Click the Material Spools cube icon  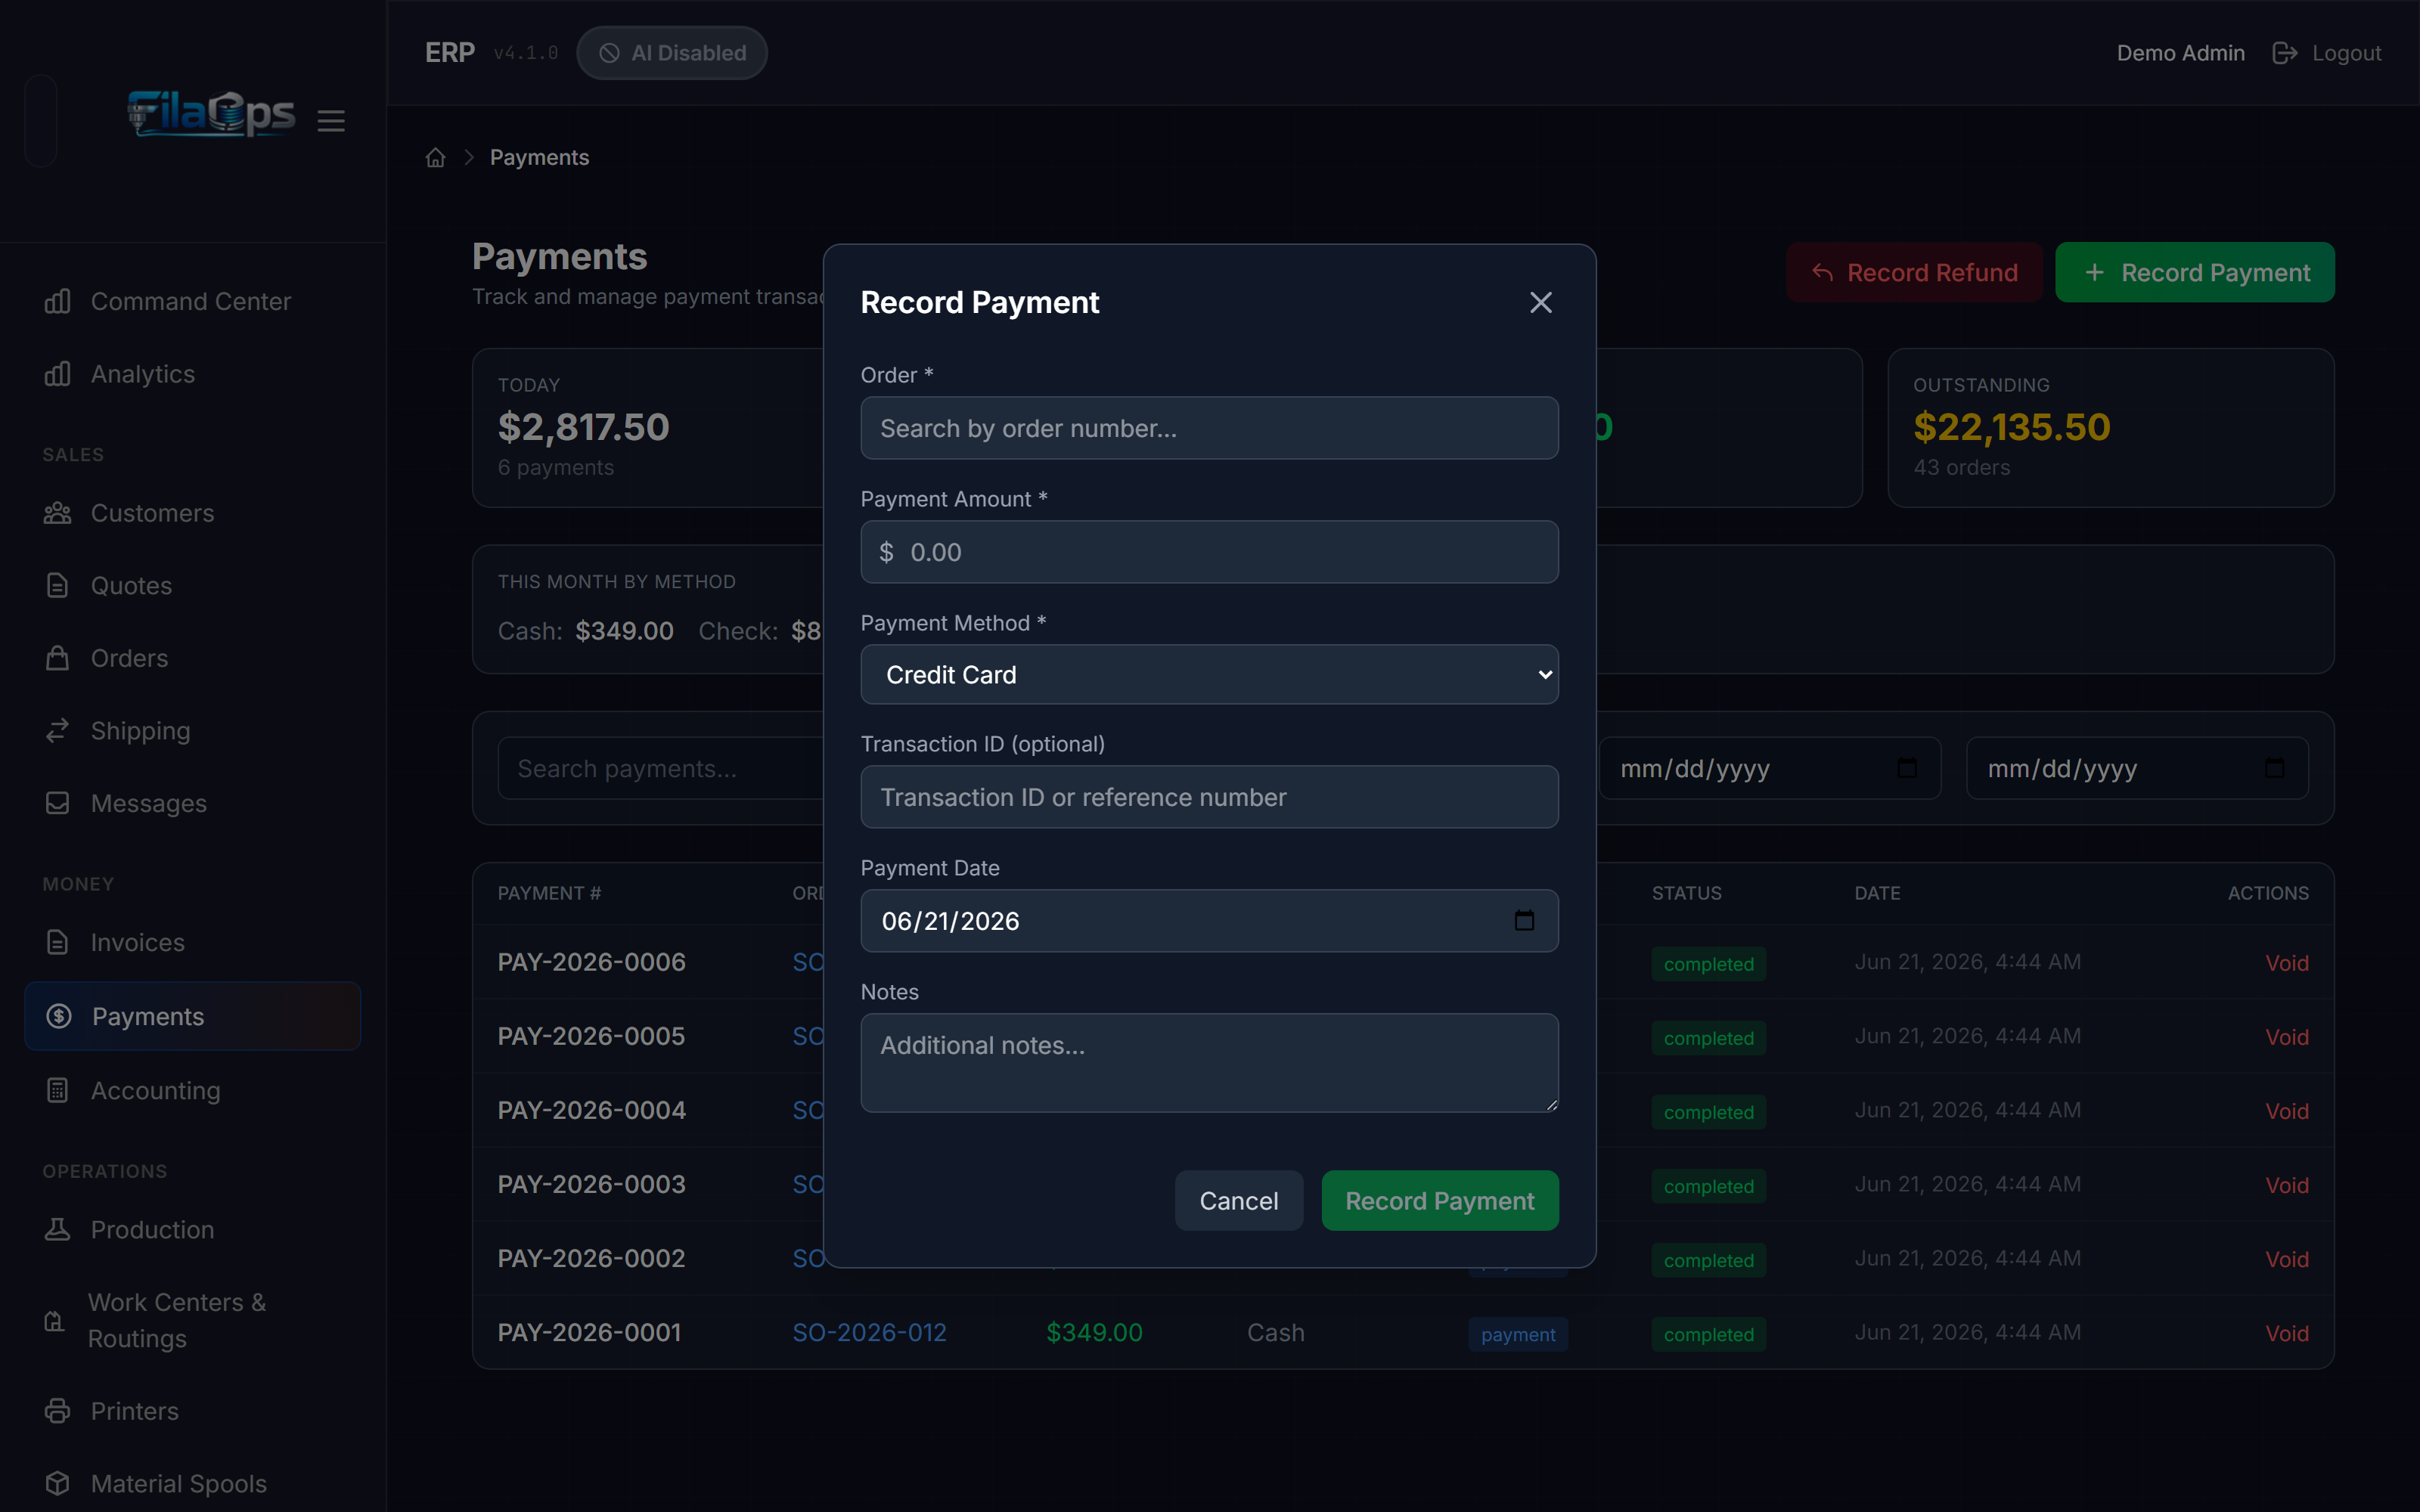point(58,1483)
